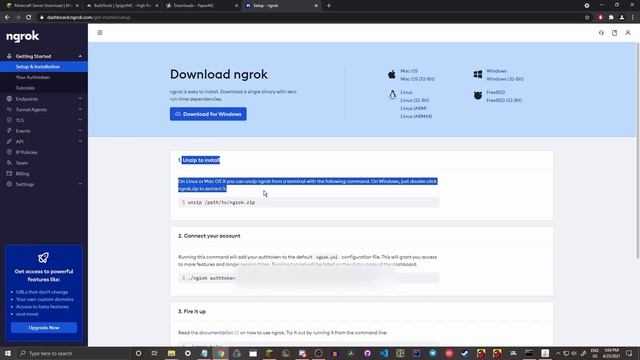Open Visual Studio Code from taskbar
The image size is (640, 360).
(384, 353)
